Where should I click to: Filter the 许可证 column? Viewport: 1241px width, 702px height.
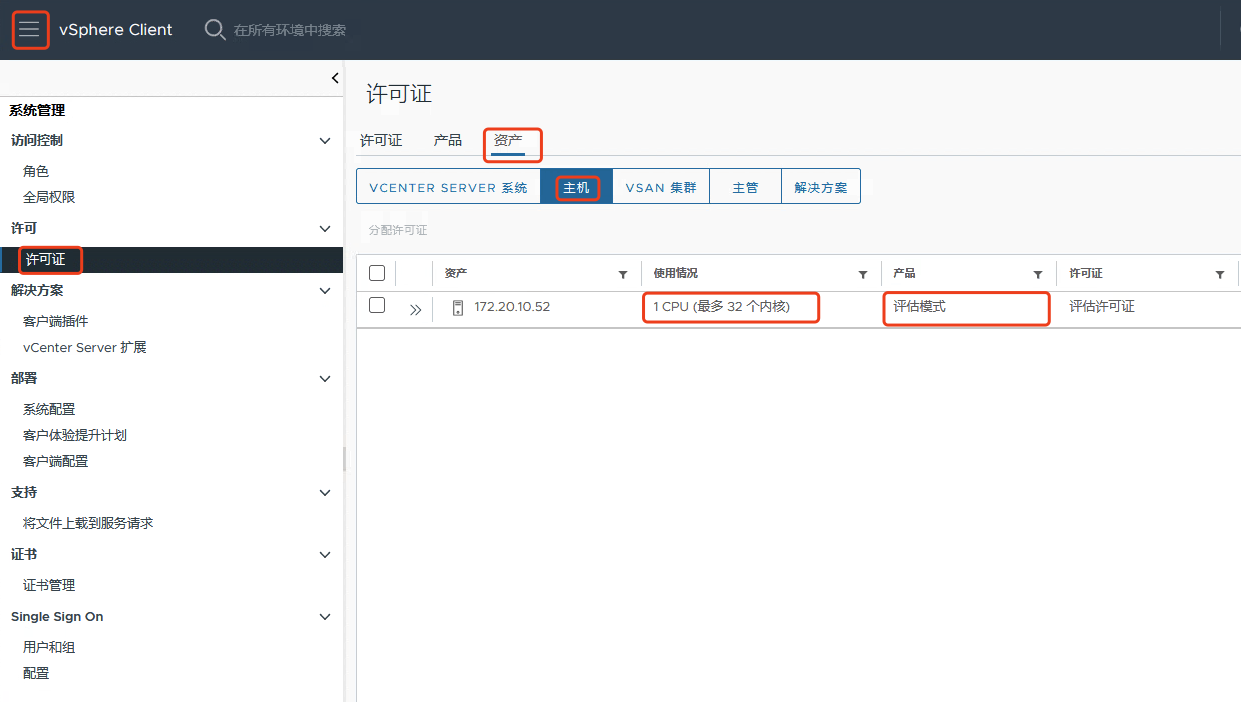pos(1220,274)
